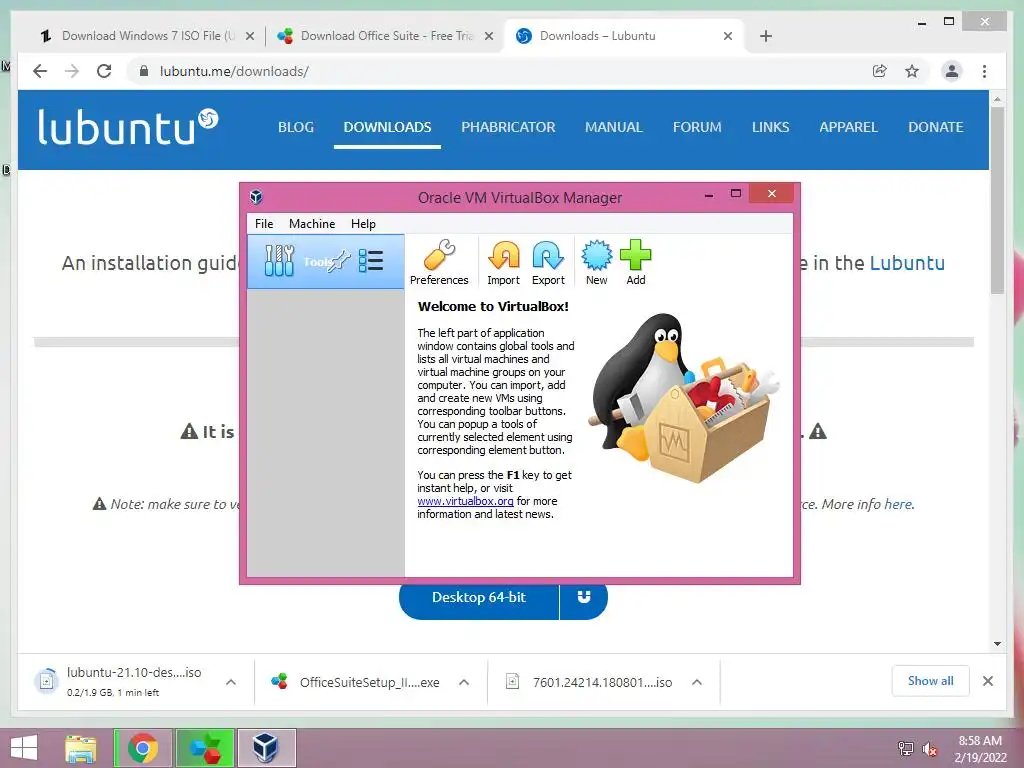Expand options for OfficeSuiteSetup exe download

pos(464,682)
